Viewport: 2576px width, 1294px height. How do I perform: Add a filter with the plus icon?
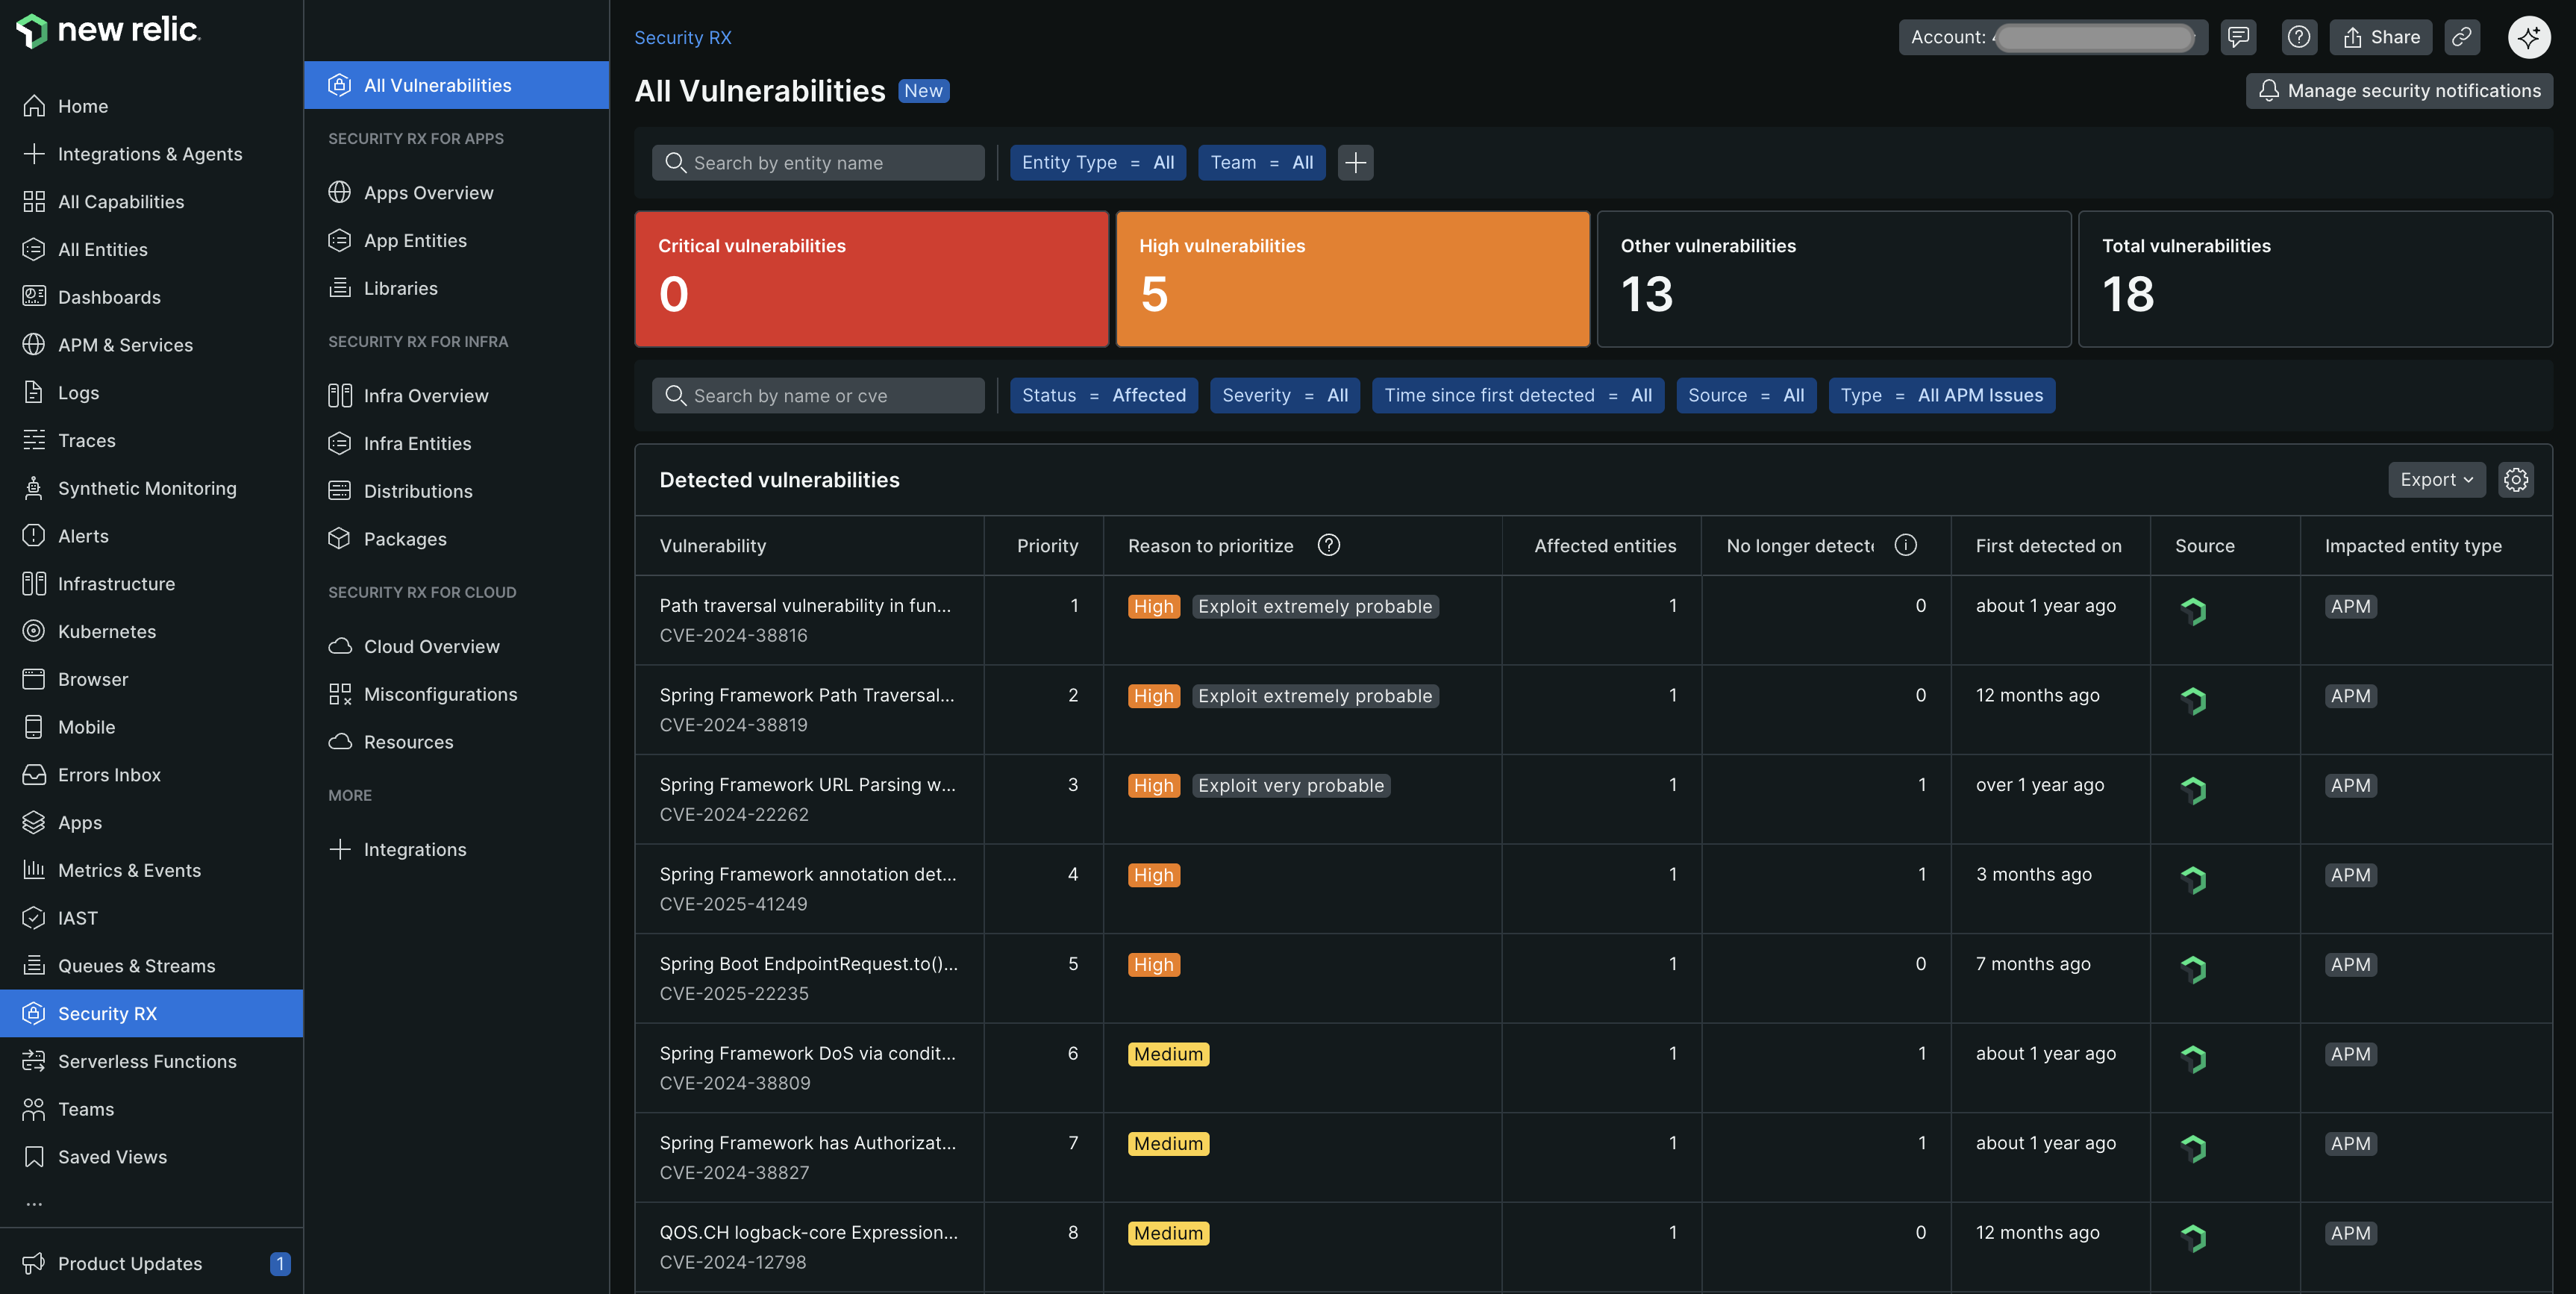coord(1355,162)
